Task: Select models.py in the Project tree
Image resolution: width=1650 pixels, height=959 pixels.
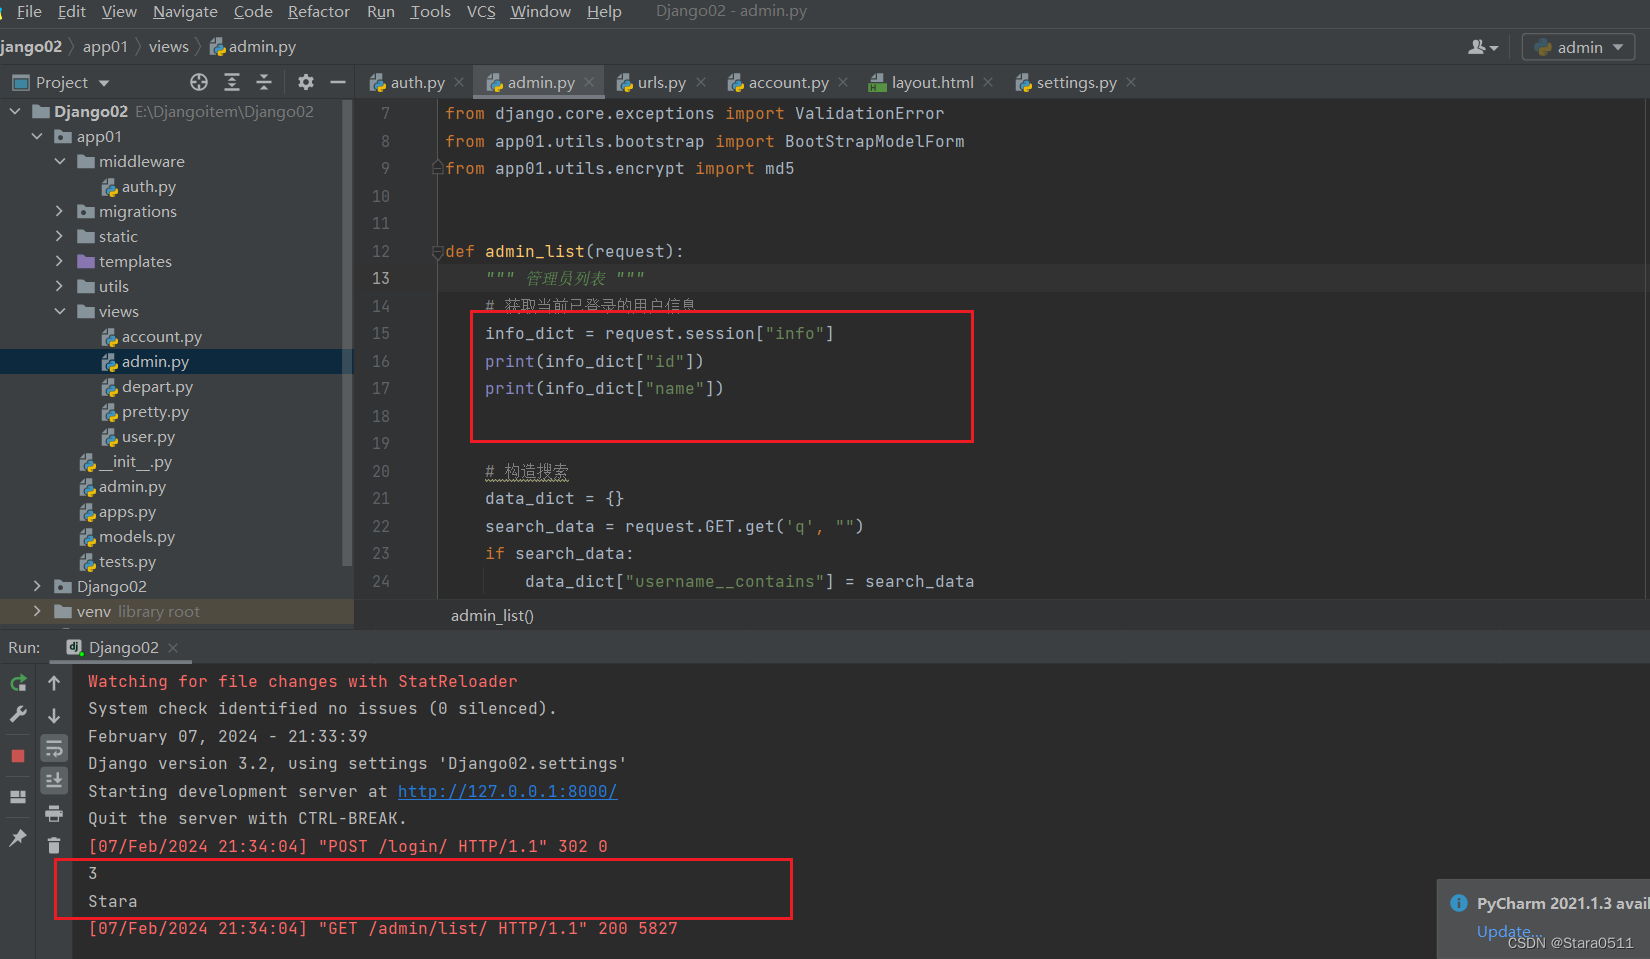Action: coord(137,536)
